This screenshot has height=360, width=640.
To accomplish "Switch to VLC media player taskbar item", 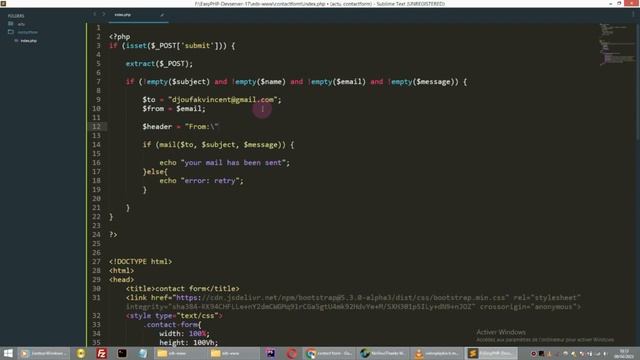I will [437, 353].
